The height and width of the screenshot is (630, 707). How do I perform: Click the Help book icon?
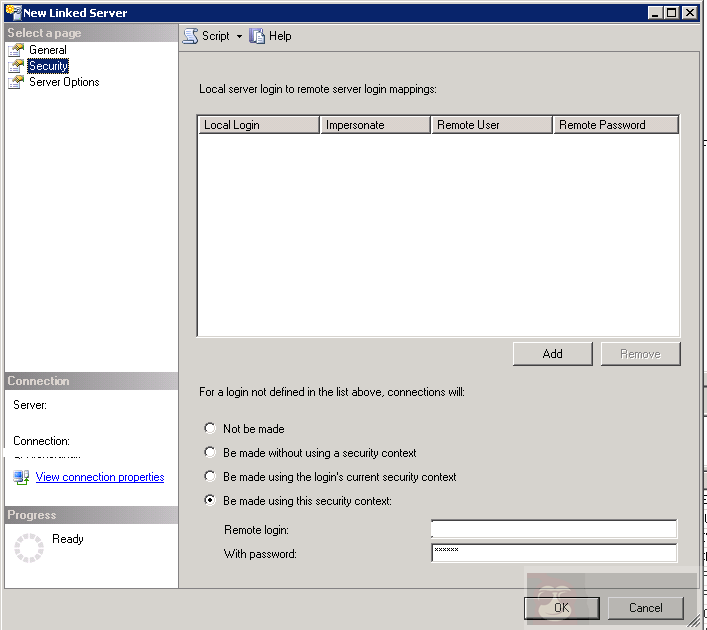click(x=257, y=36)
